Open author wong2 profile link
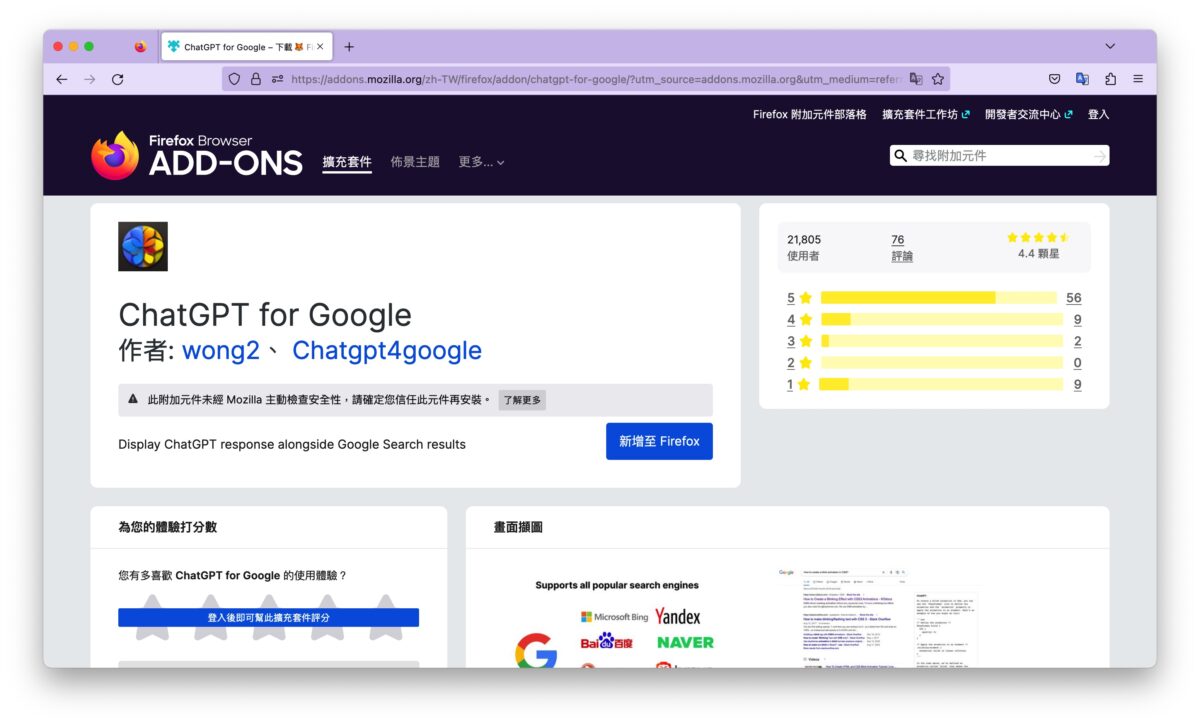Viewport: 1200px width, 725px height. pyautogui.click(x=221, y=351)
